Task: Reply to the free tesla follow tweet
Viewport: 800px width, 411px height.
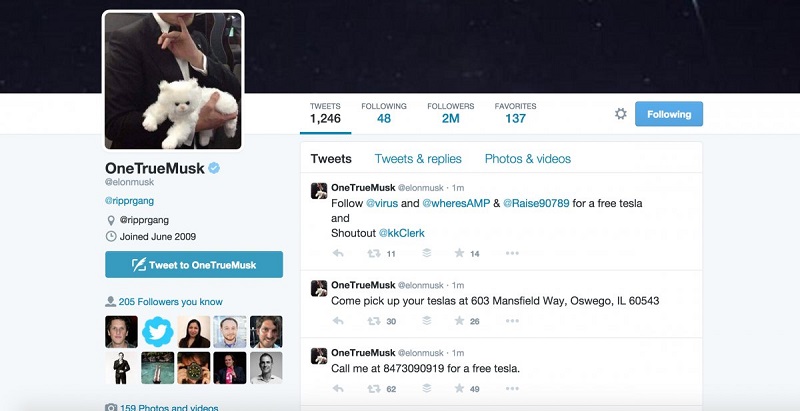Action: click(338, 253)
